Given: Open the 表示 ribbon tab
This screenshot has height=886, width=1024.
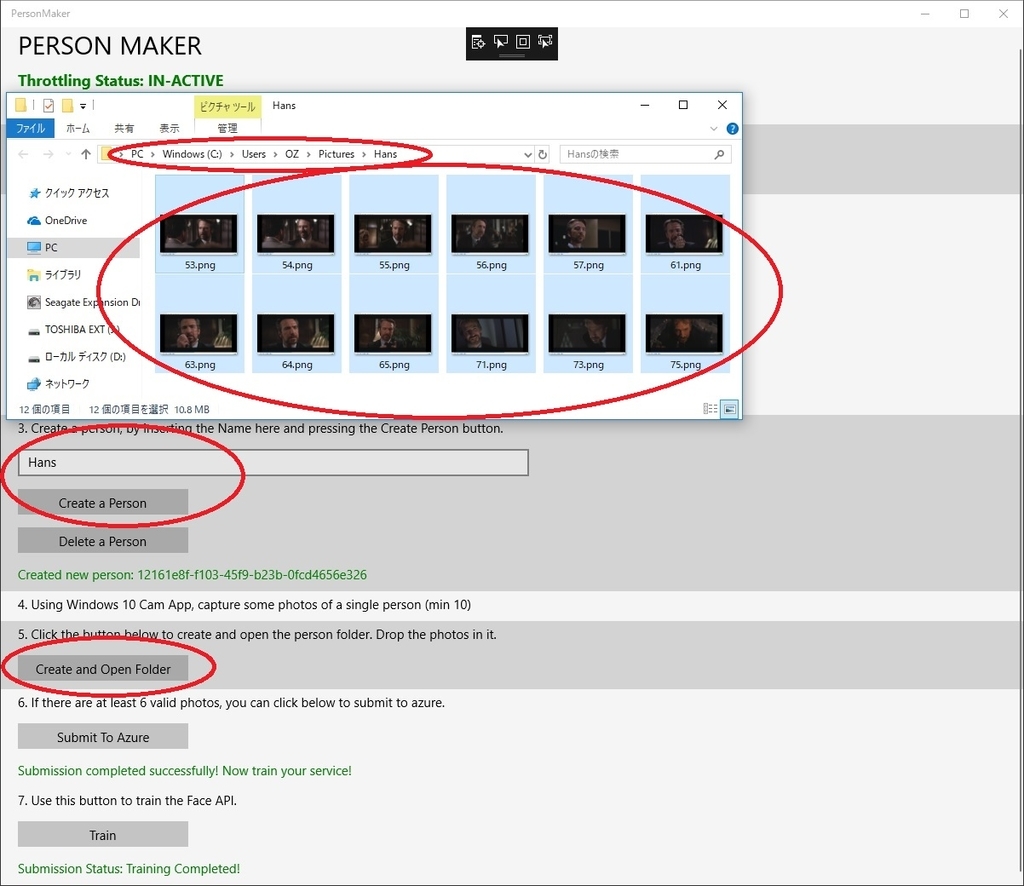Looking at the screenshot, I should click(x=169, y=128).
